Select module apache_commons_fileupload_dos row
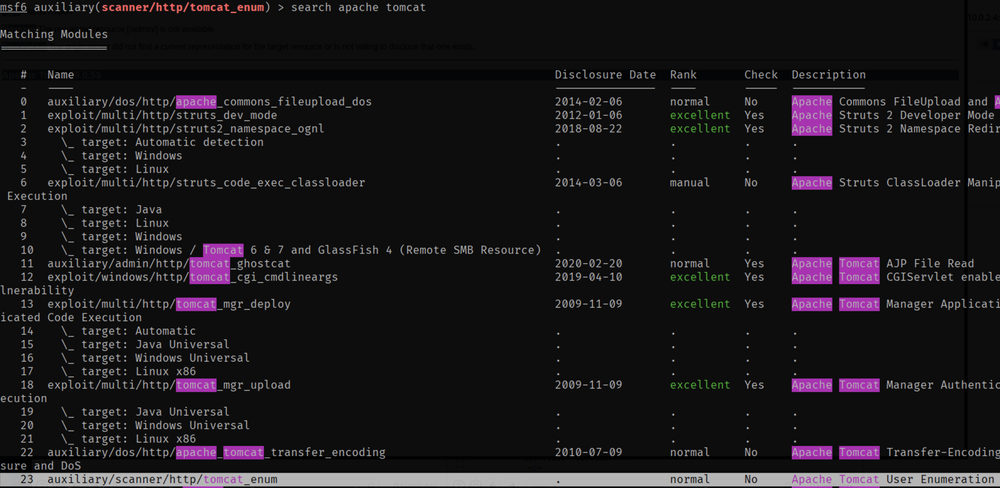 click(500, 102)
